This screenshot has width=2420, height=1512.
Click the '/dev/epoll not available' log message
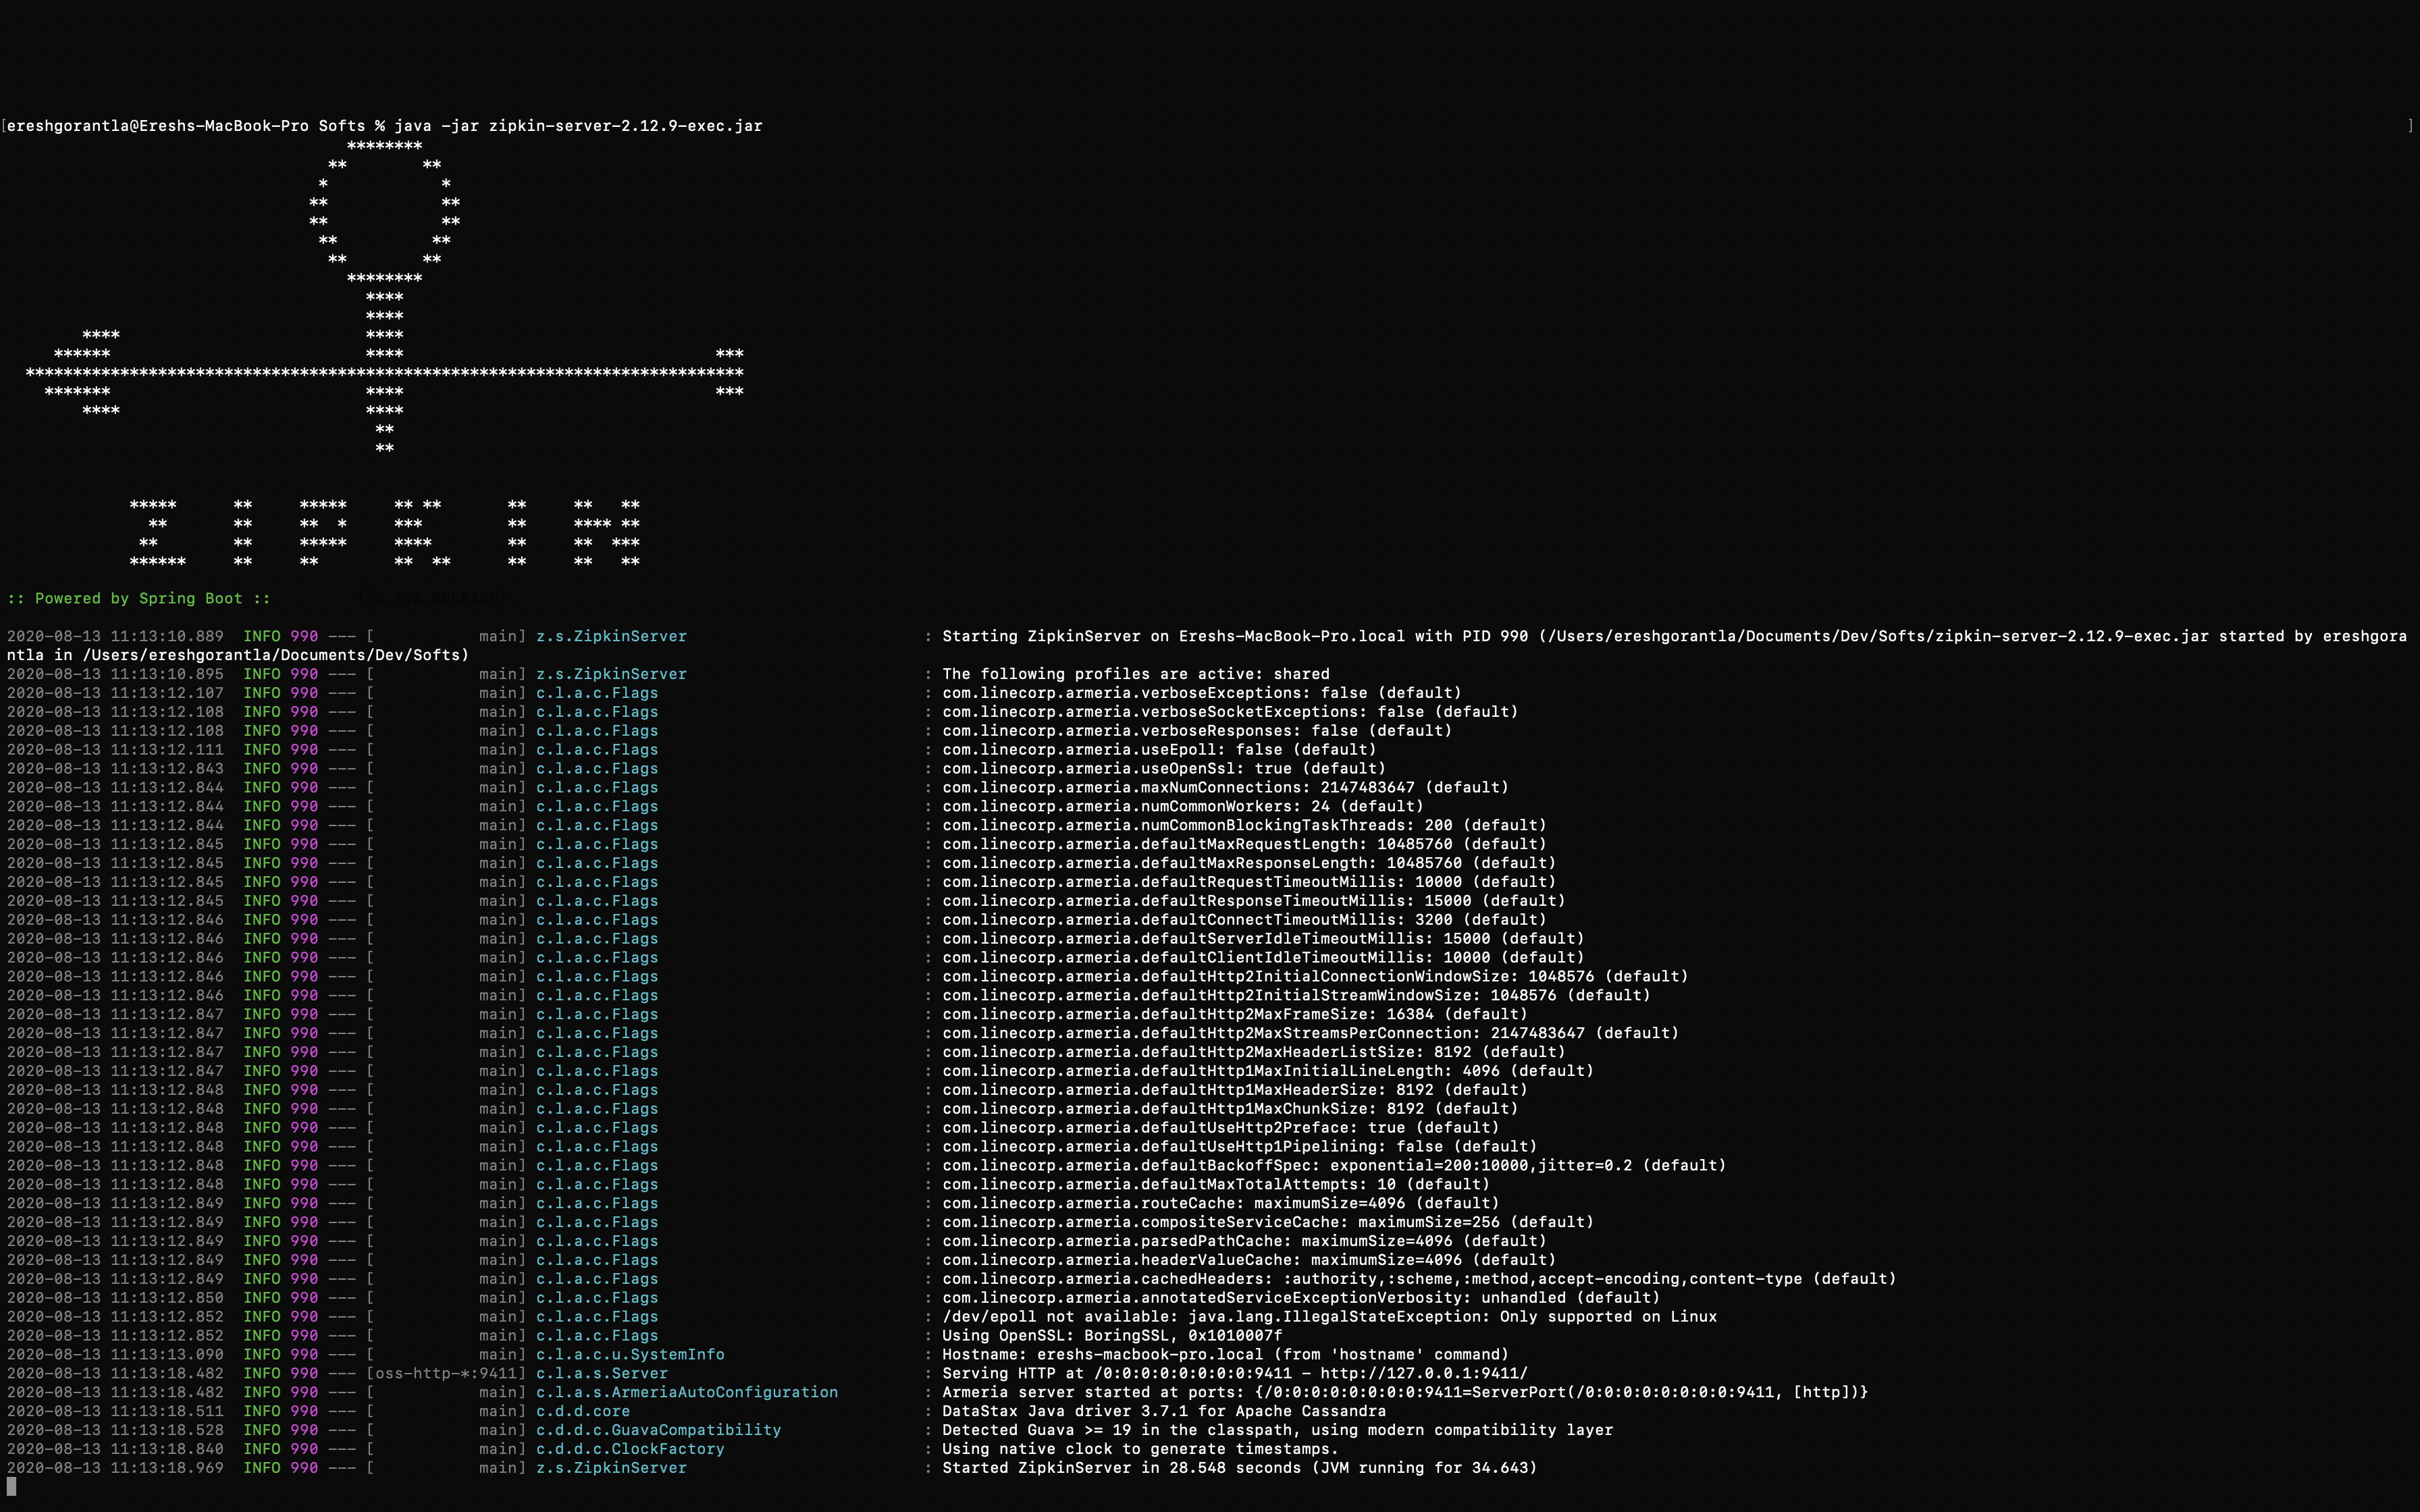click(x=1328, y=1316)
